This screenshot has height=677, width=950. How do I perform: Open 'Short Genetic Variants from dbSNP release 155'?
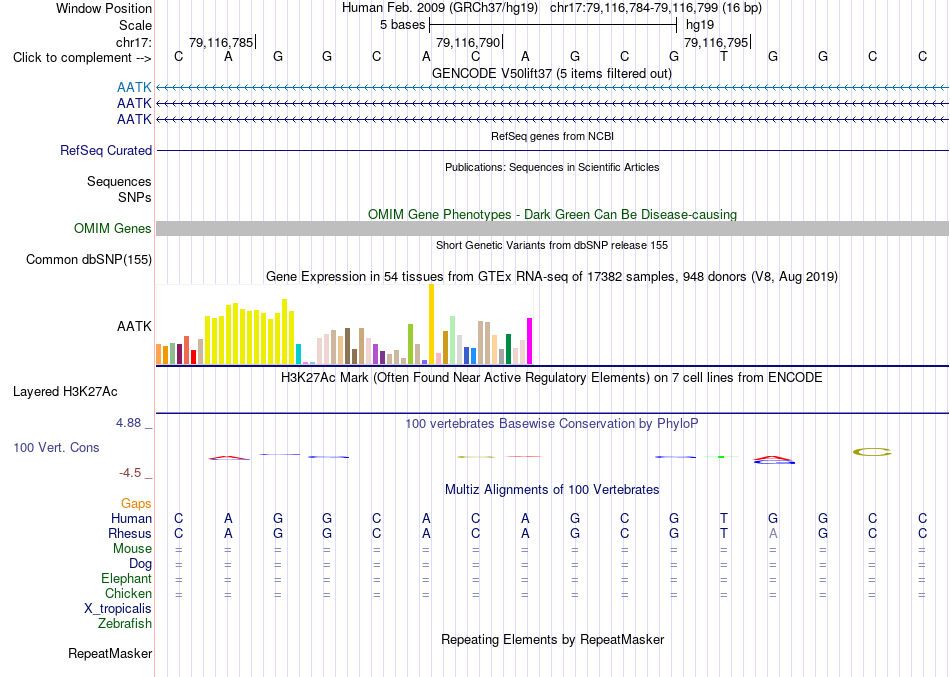coord(552,245)
